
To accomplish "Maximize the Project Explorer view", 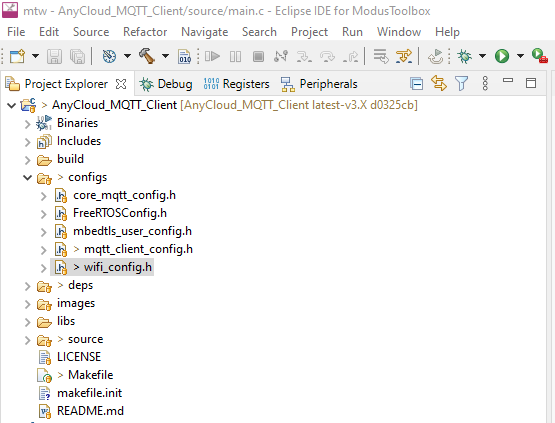I will point(531,83).
